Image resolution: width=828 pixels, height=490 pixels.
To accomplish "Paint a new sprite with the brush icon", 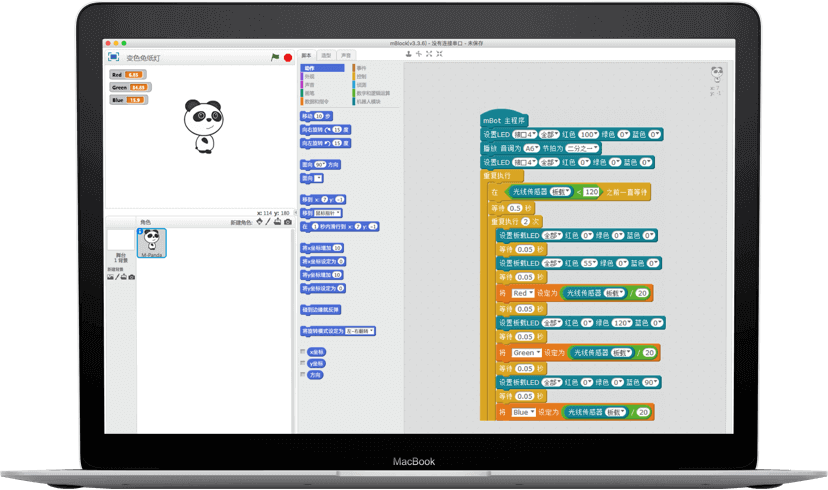I will click(x=268, y=222).
